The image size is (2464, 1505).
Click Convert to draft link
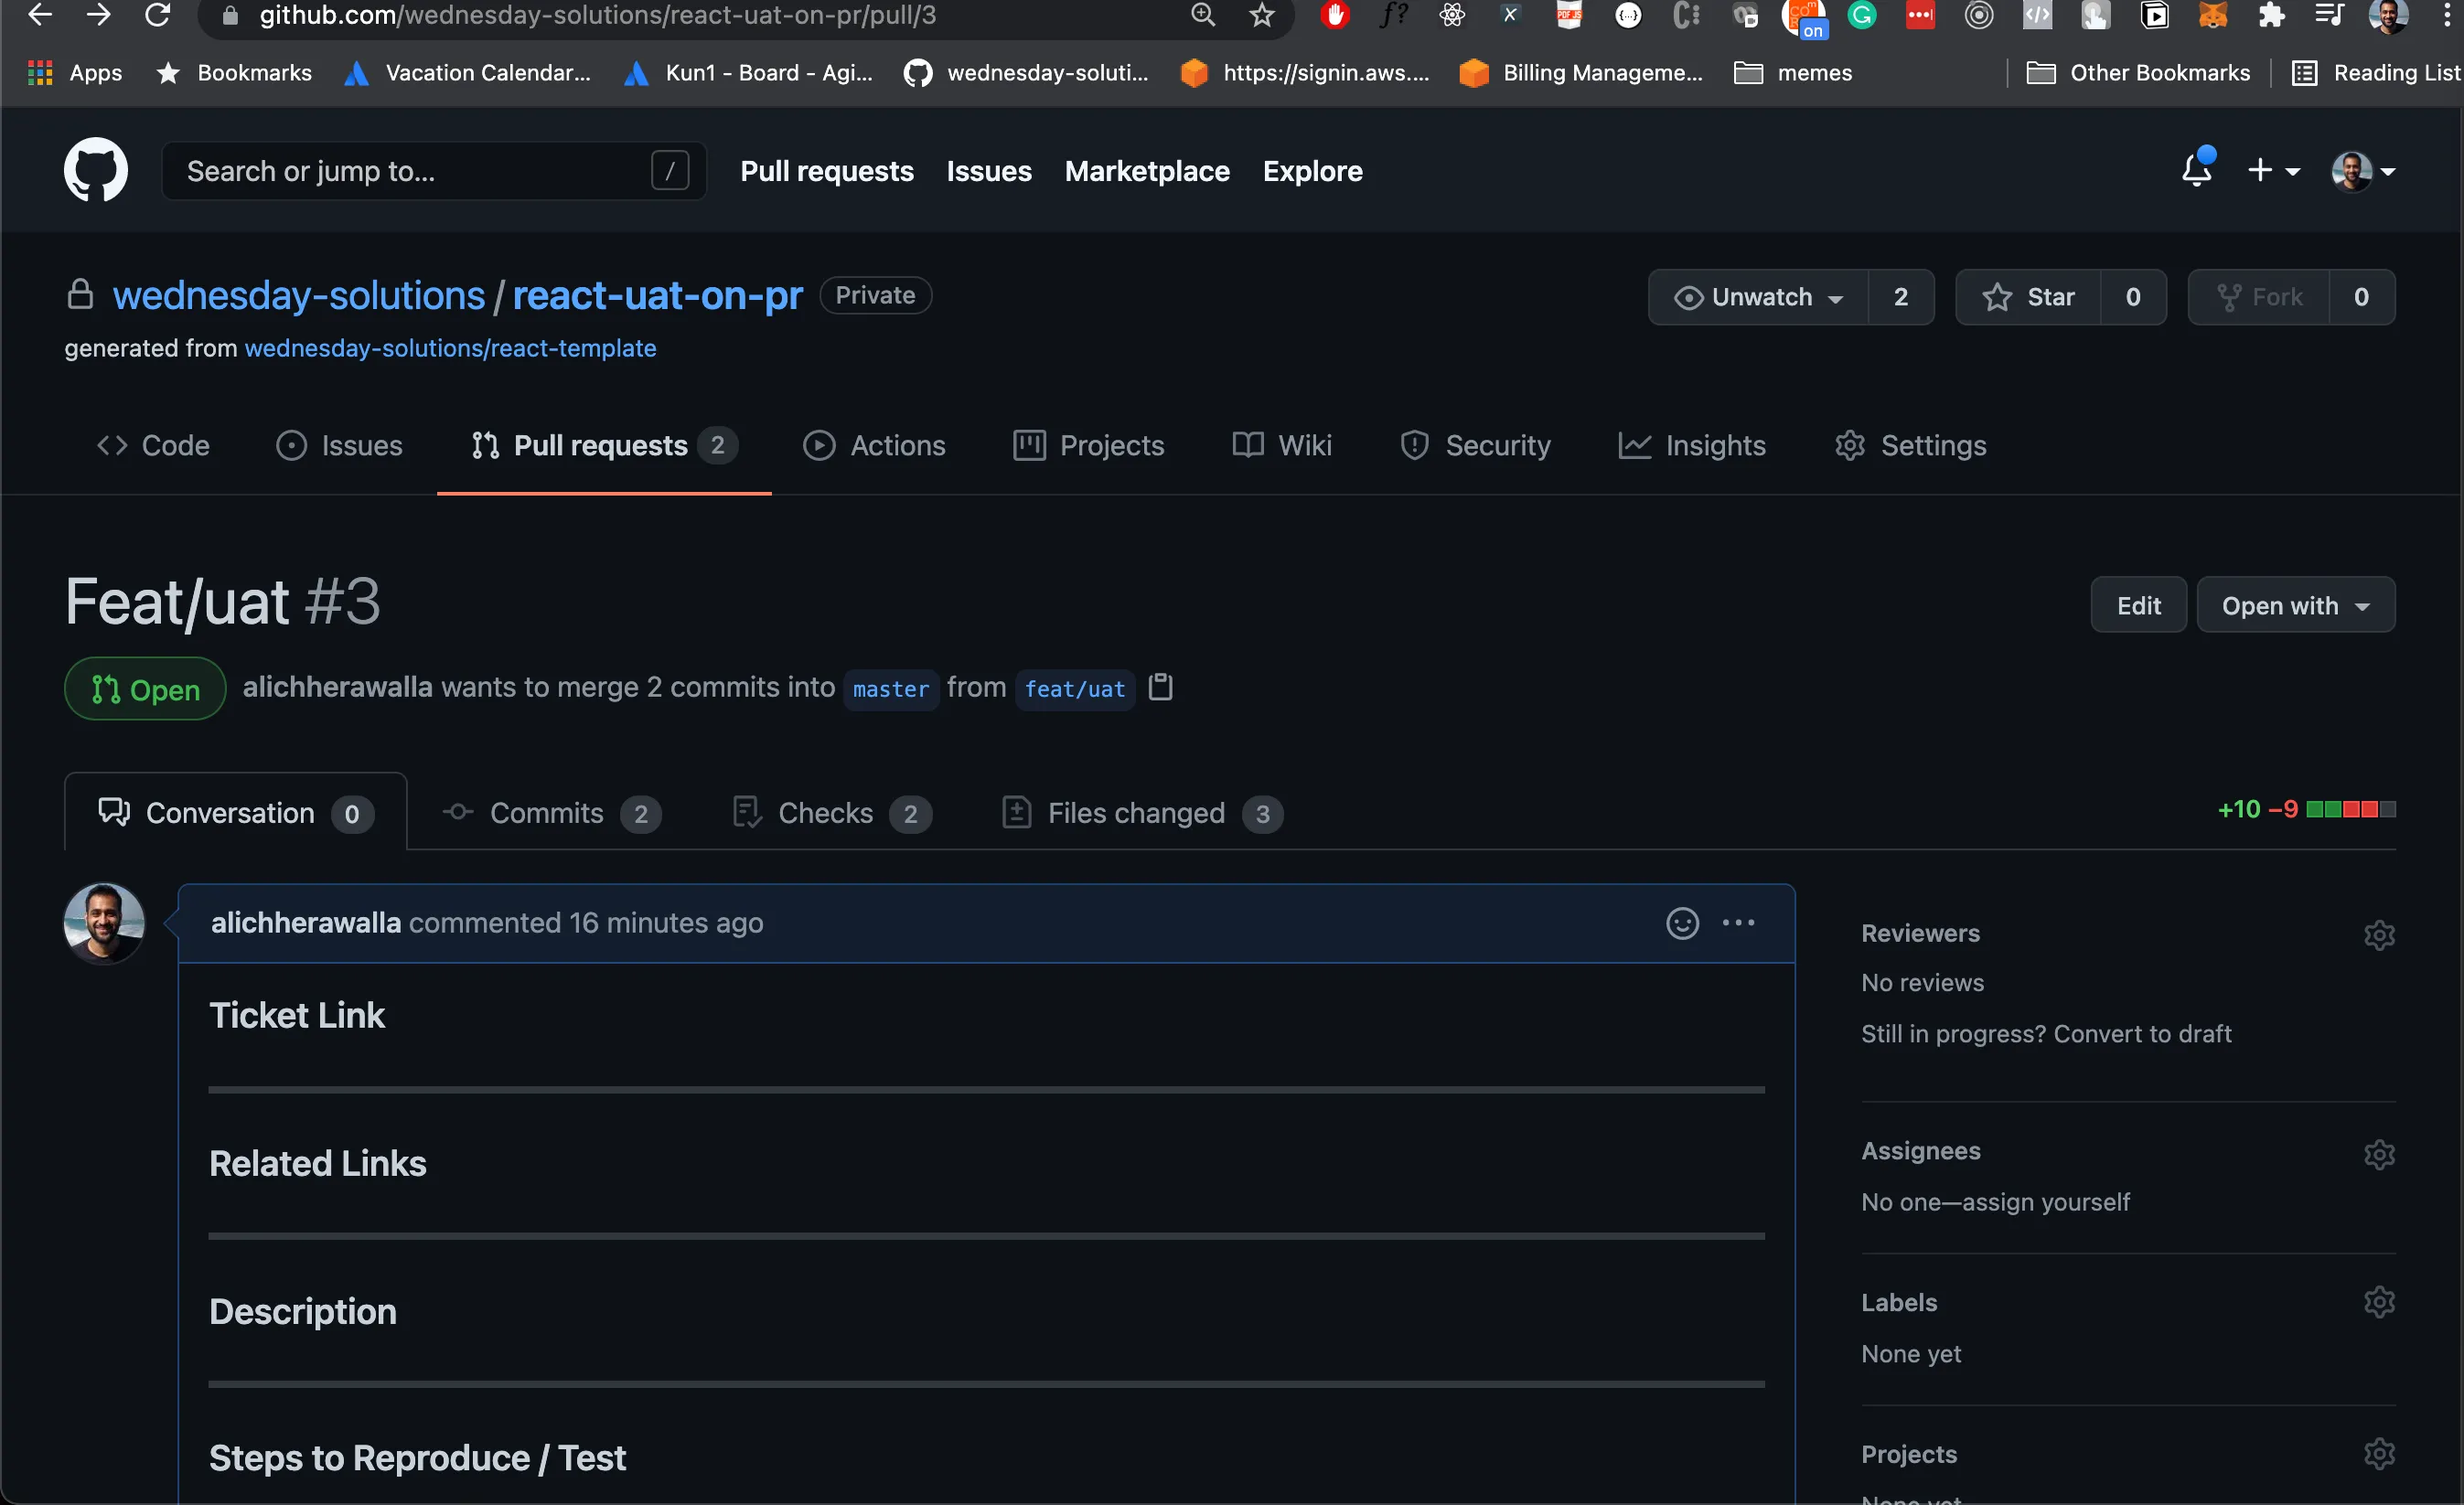click(2142, 1033)
